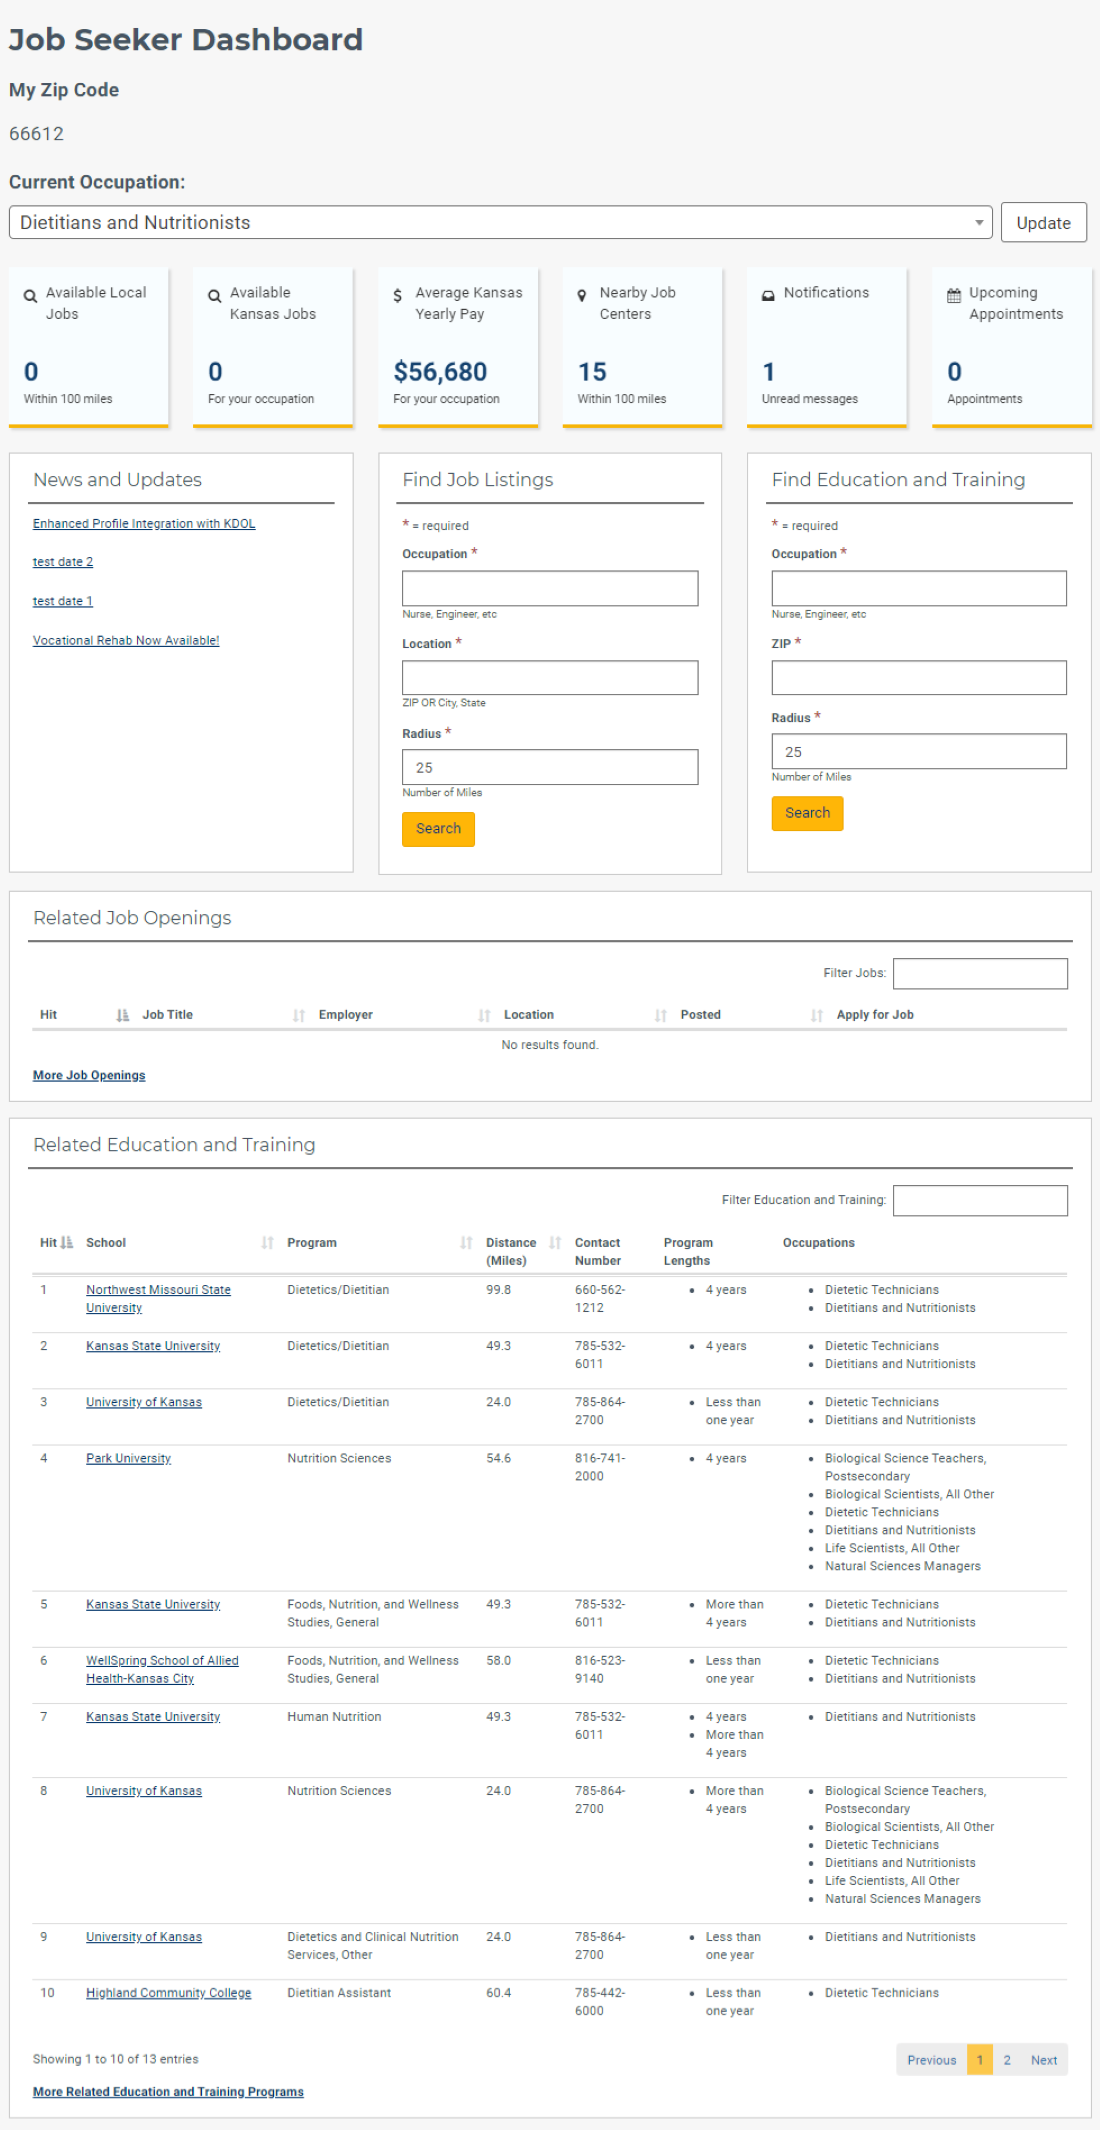
Task: Click the 0 appointments count
Action: click(x=955, y=372)
